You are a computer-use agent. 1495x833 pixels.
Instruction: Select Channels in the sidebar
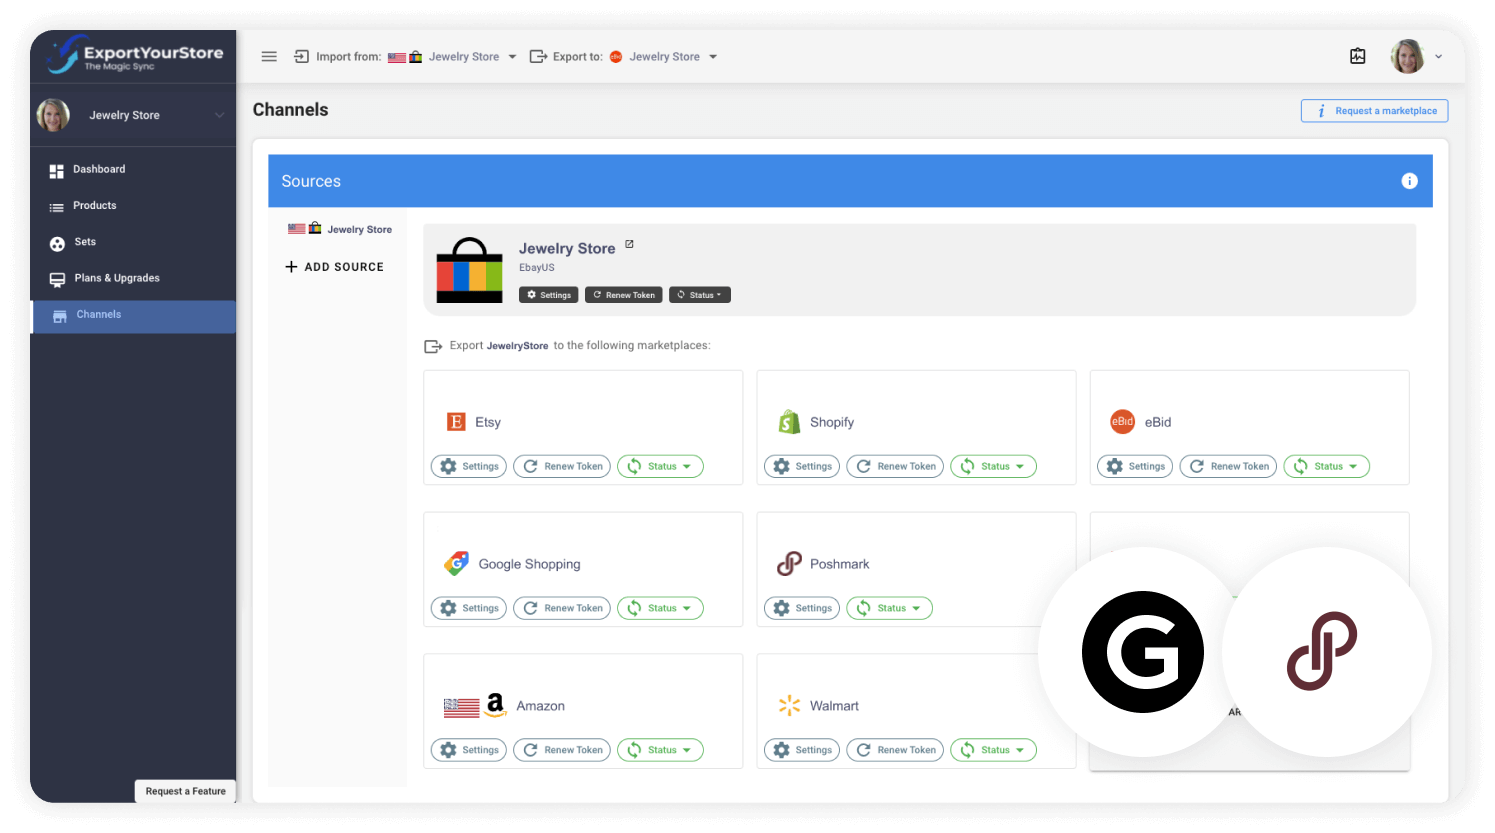[133, 315]
